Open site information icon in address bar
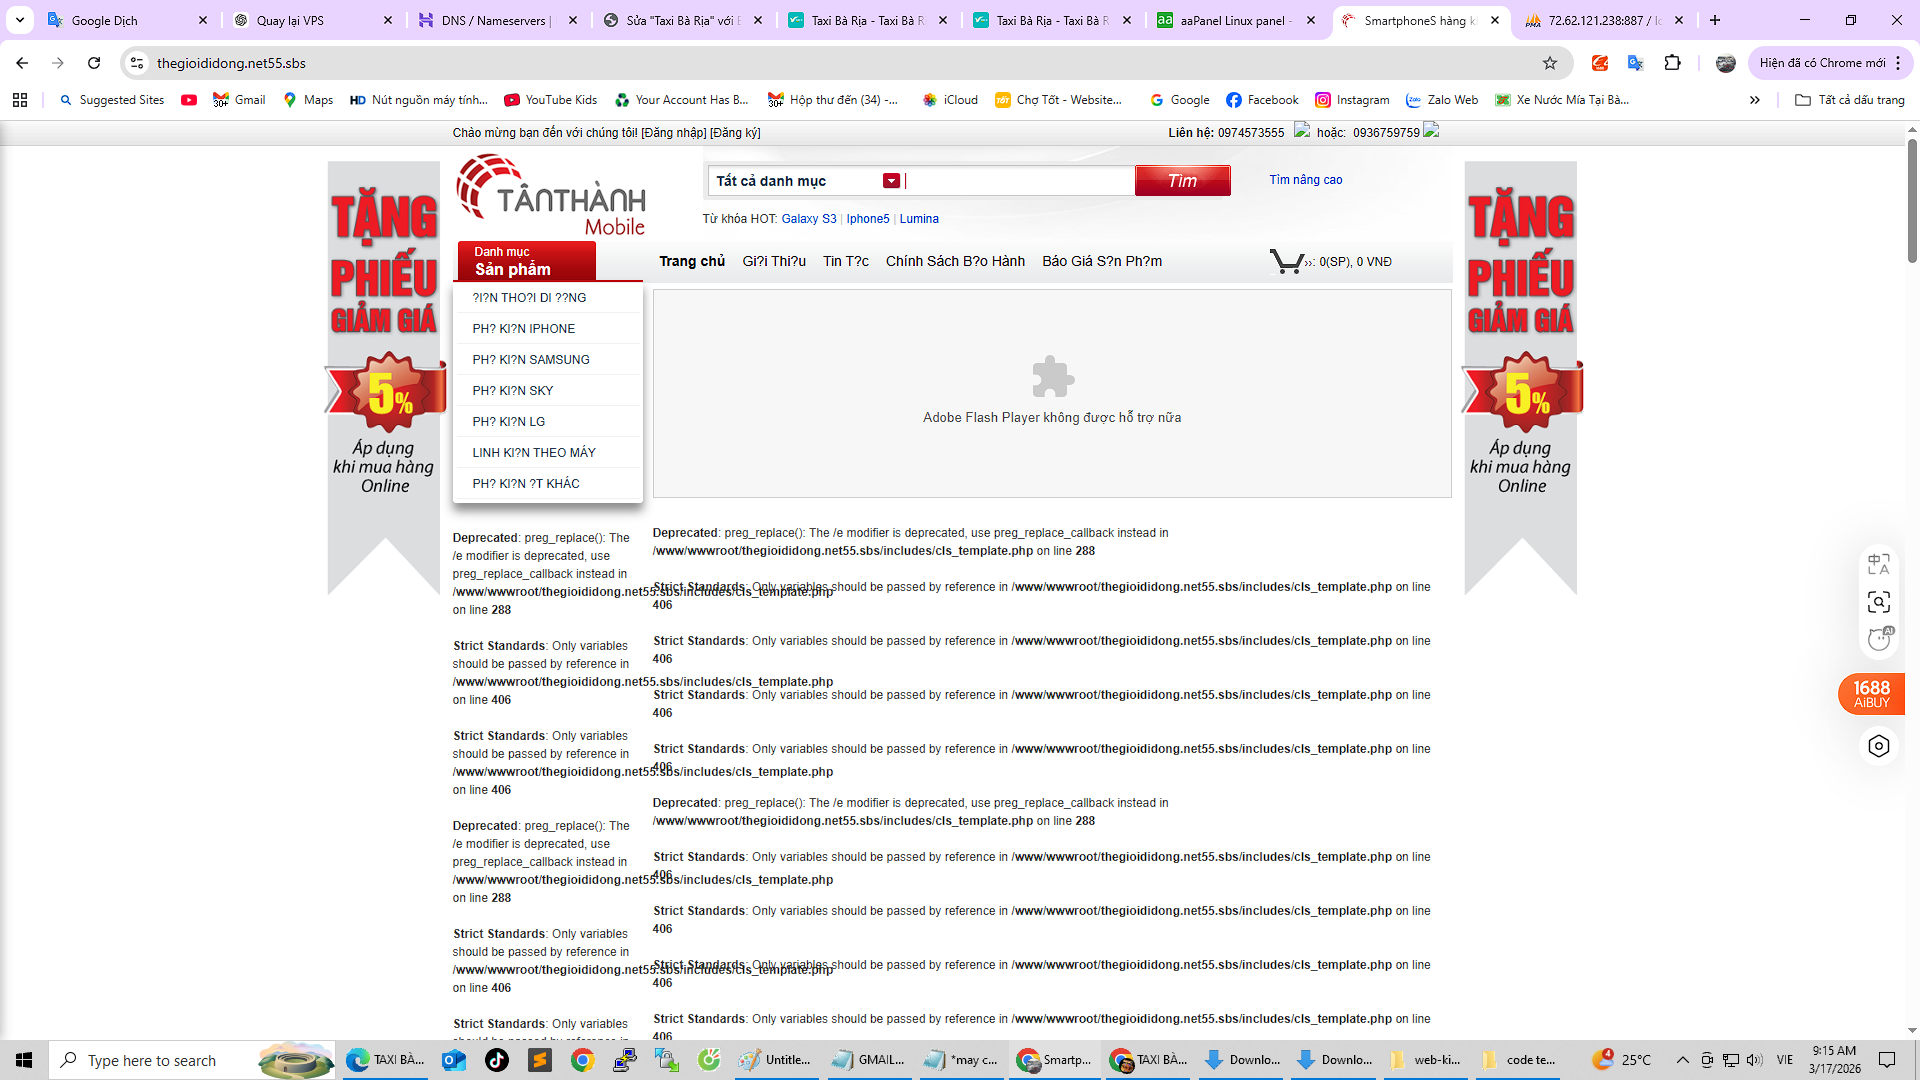This screenshot has width=1920, height=1080. pos(138,63)
